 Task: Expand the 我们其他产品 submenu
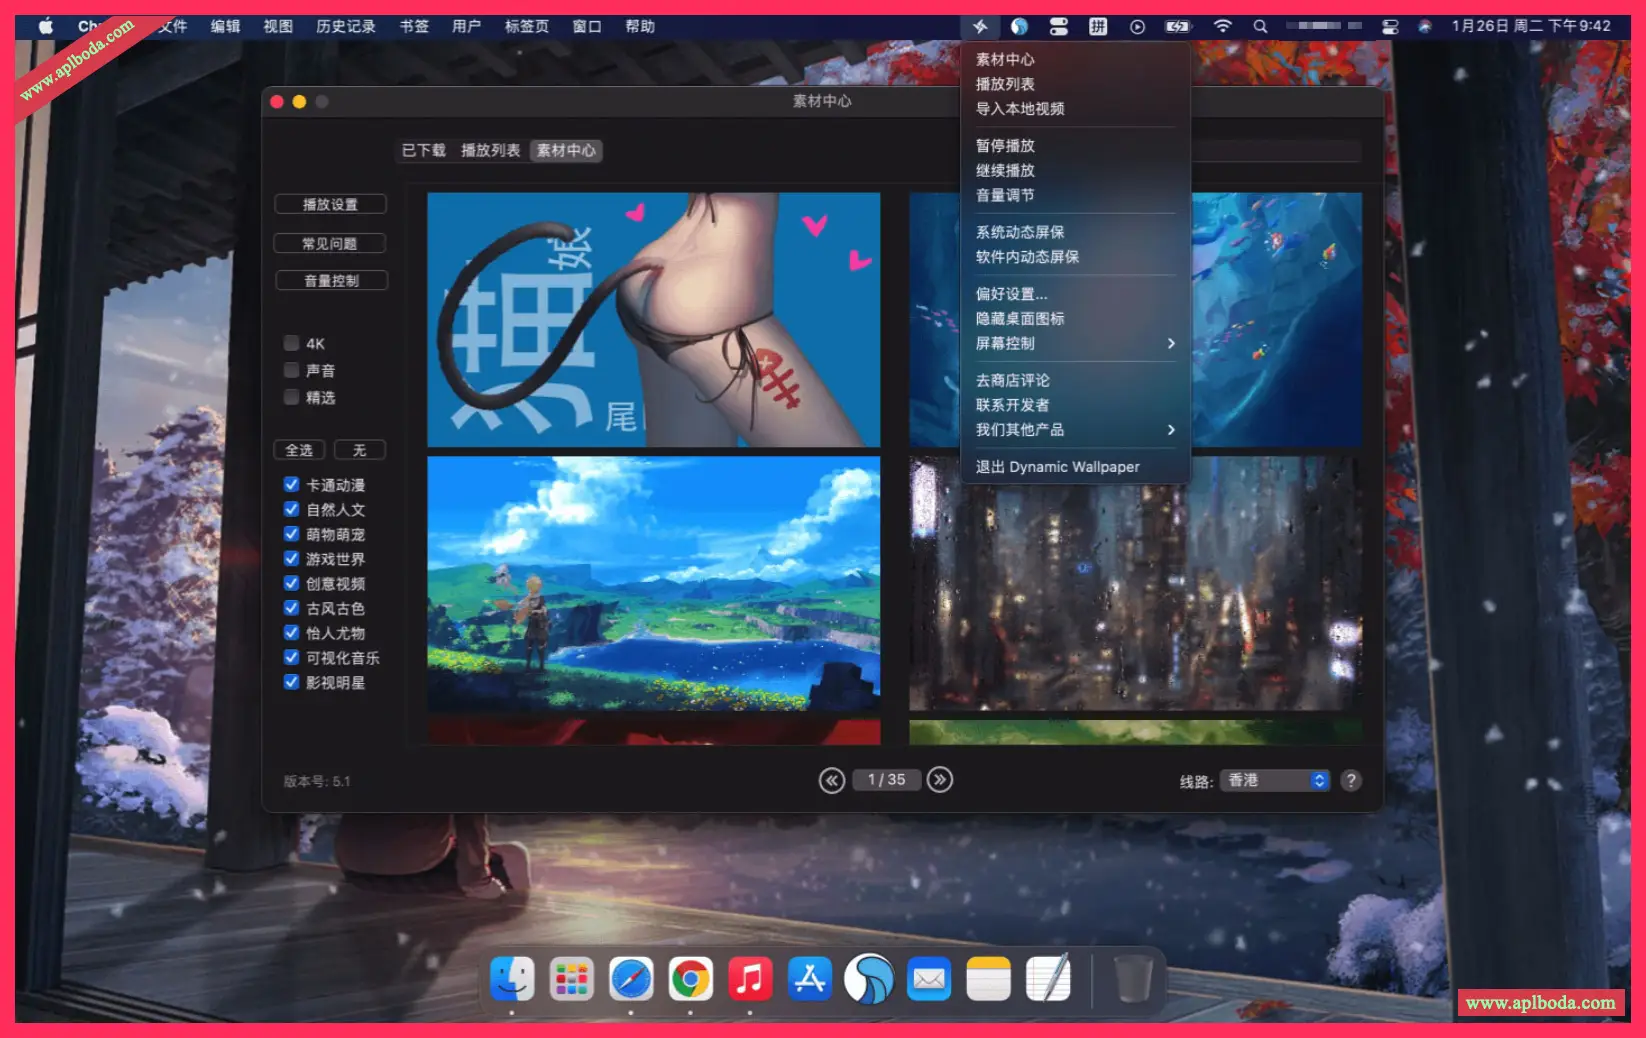1074,430
